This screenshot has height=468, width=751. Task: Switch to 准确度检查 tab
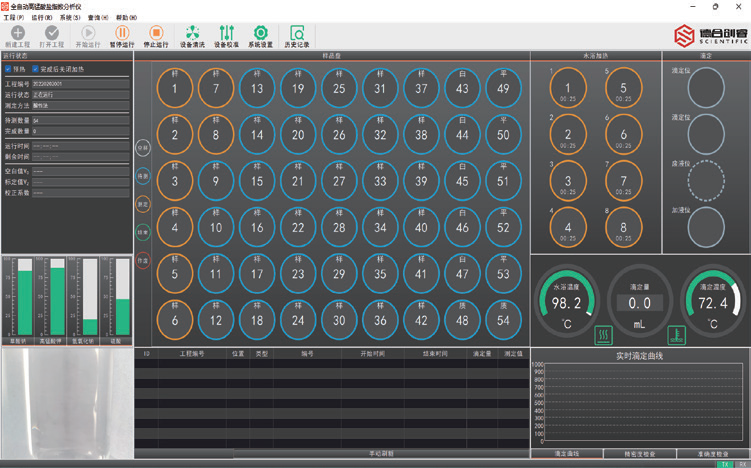click(x=713, y=454)
